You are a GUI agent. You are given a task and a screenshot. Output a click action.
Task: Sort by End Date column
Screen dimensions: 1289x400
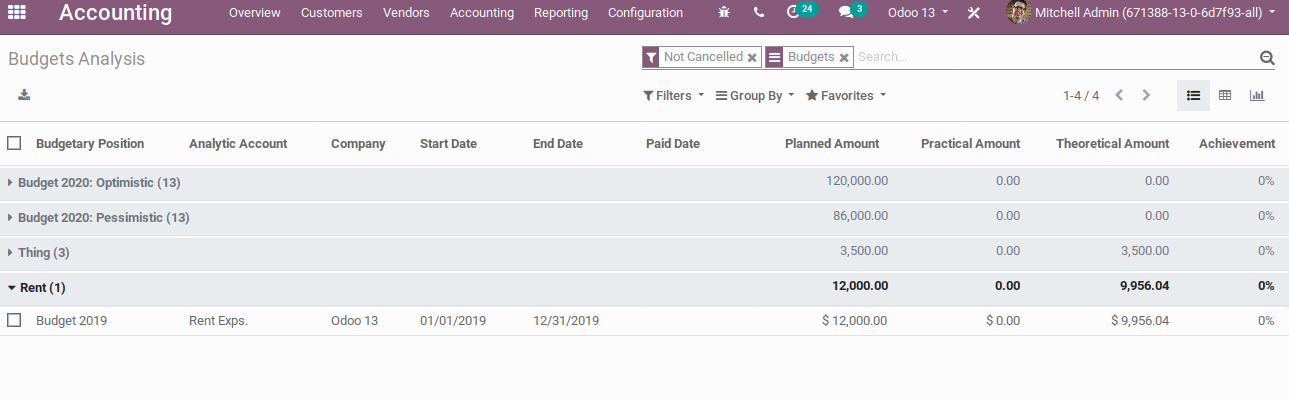(558, 144)
